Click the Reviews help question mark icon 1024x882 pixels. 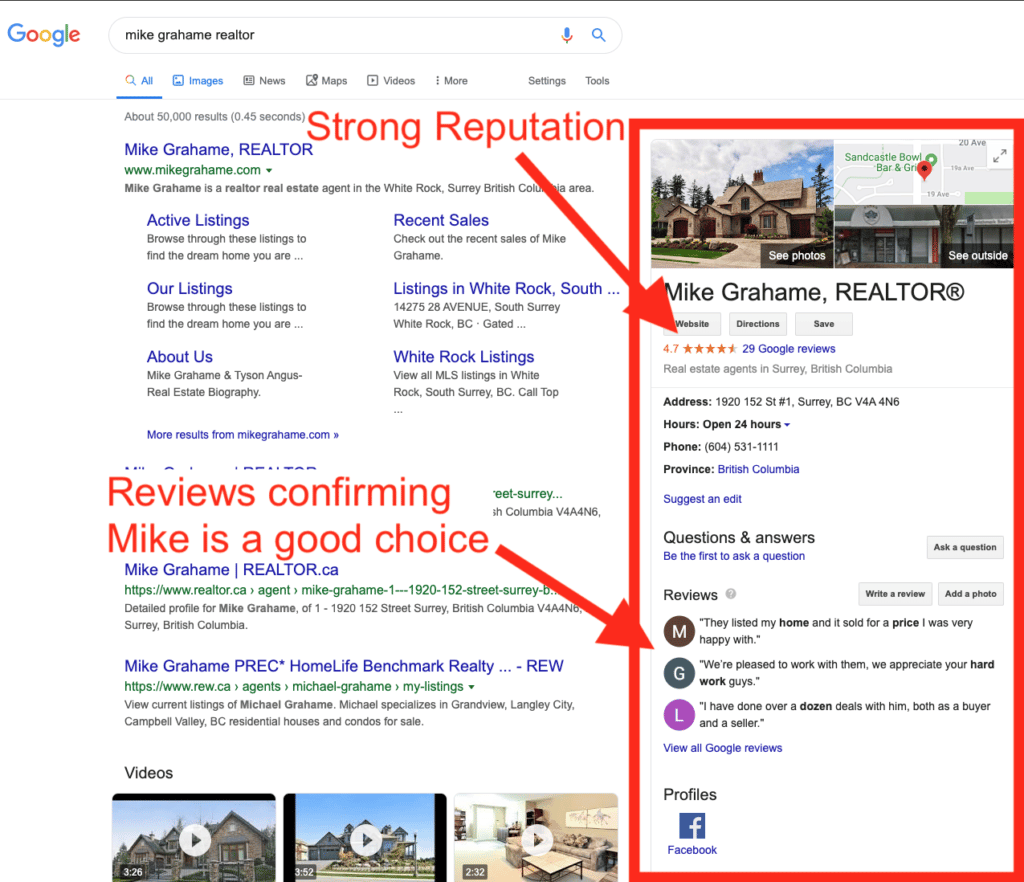(x=731, y=594)
